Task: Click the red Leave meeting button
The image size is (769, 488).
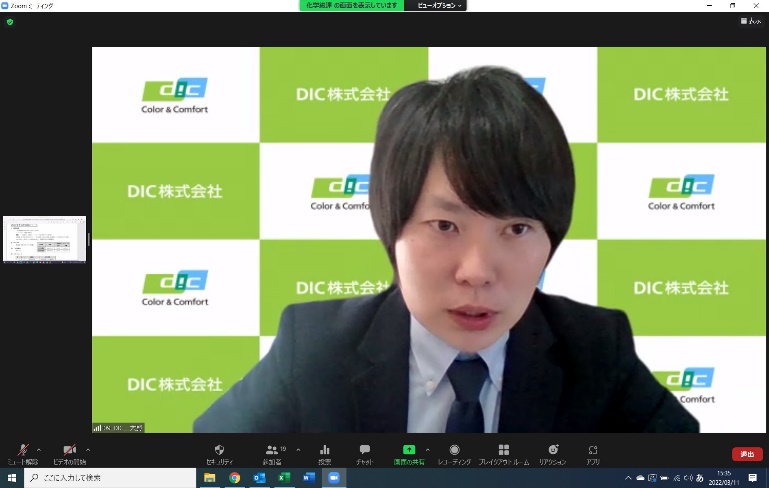Action: 747,454
